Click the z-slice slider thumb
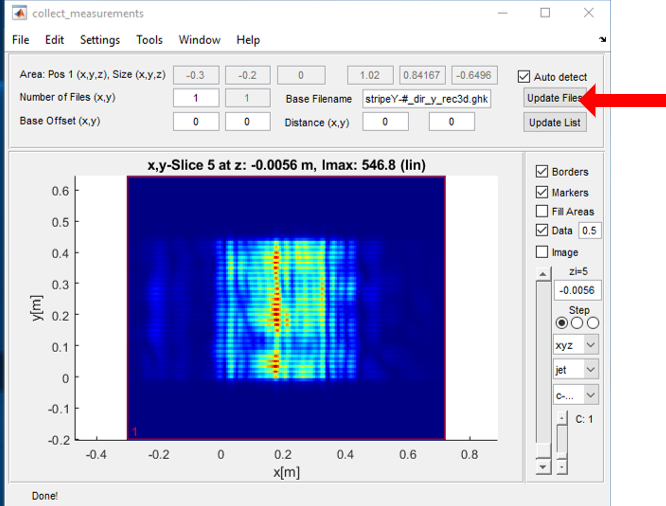The image size is (666, 506). pyautogui.click(x=543, y=450)
